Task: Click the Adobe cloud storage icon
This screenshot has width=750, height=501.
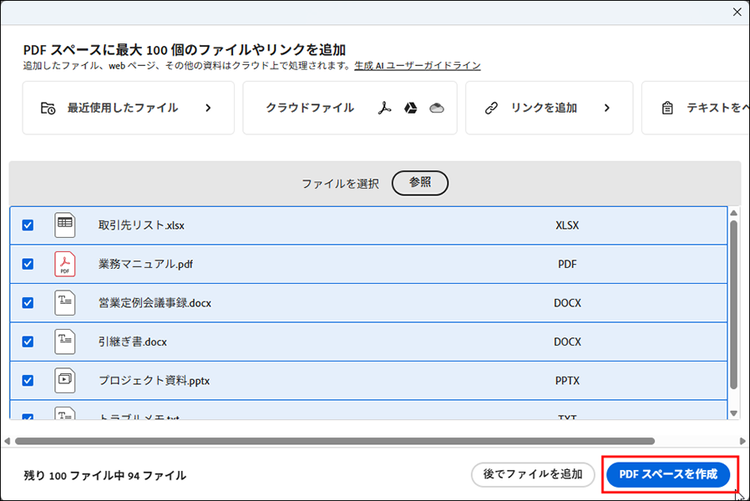Action: point(383,108)
